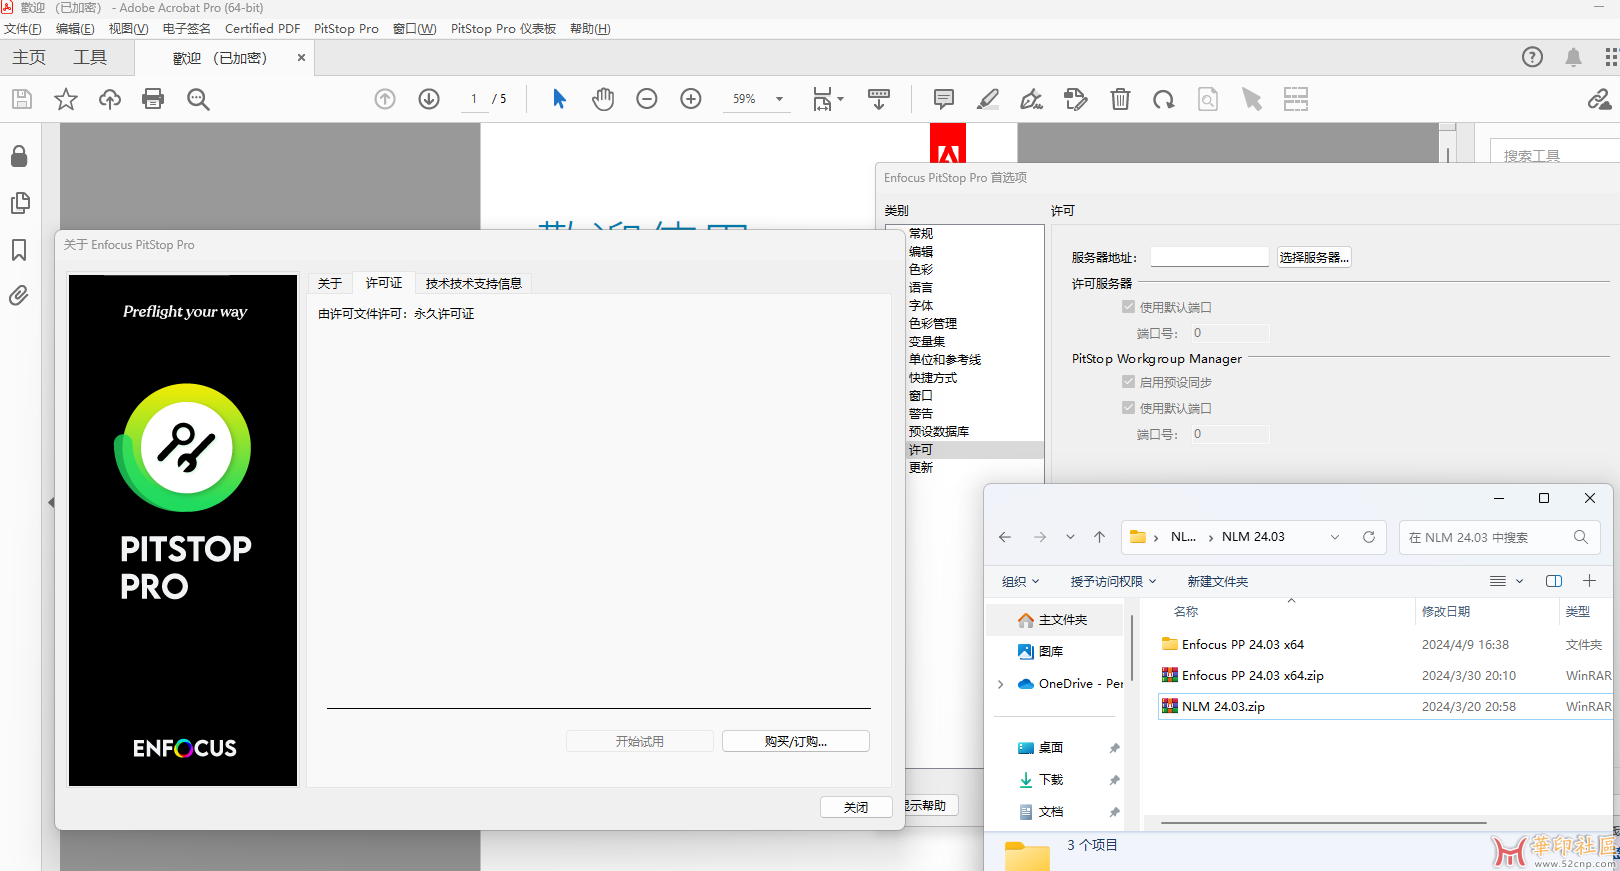Click the Explorer Back arrow
This screenshot has width=1620, height=871.
(1005, 537)
